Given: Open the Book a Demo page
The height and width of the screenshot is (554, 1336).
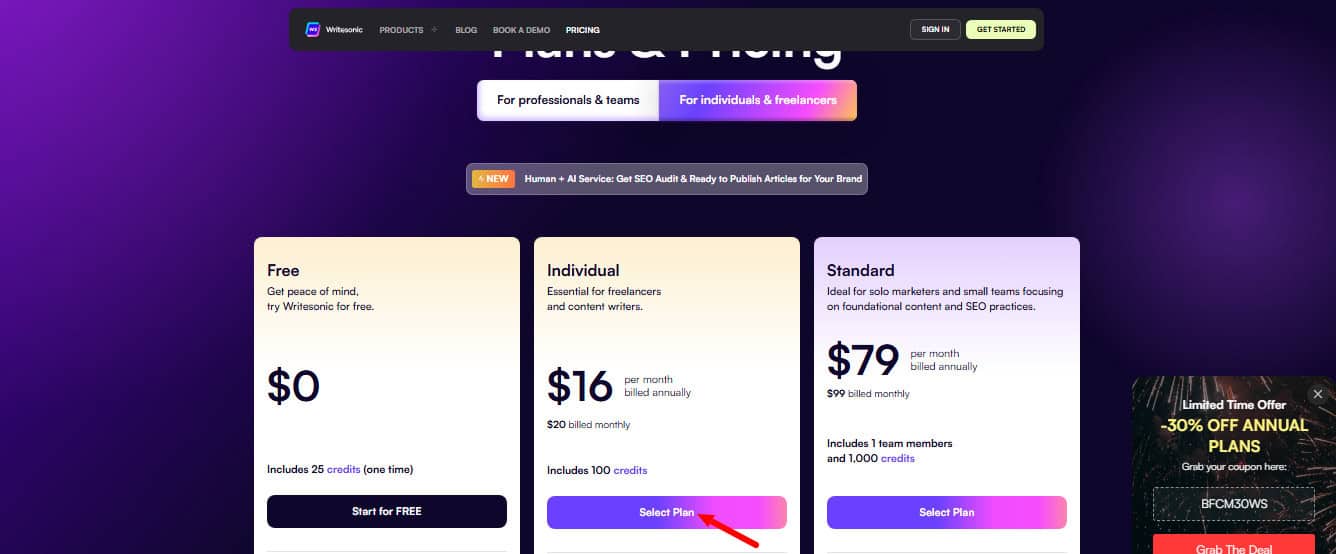Looking at the screenshot, I should point(521,30).
